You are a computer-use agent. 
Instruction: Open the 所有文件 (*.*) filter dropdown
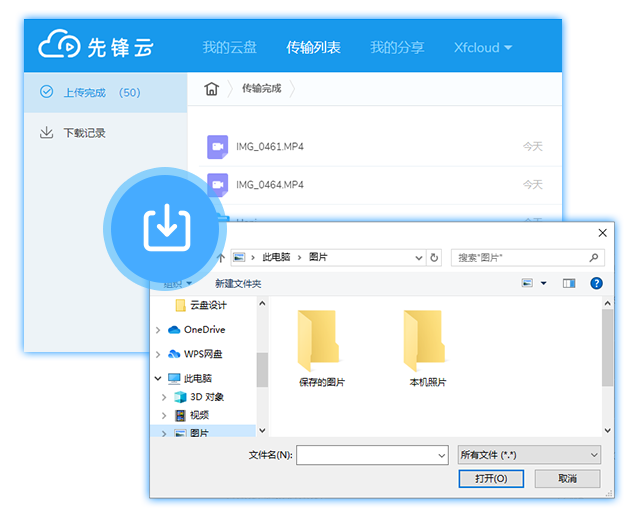pyautogui.click(x=529, y=455)
